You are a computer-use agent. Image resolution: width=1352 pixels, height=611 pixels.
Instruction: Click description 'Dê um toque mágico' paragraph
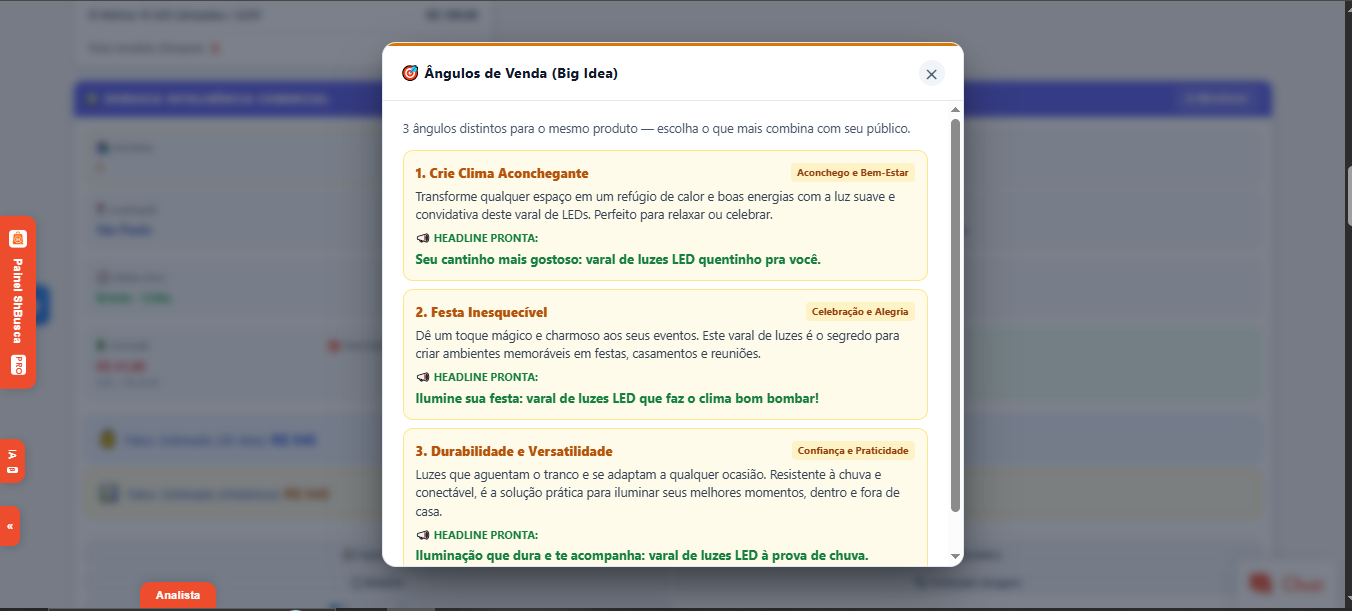pos(657,344)
